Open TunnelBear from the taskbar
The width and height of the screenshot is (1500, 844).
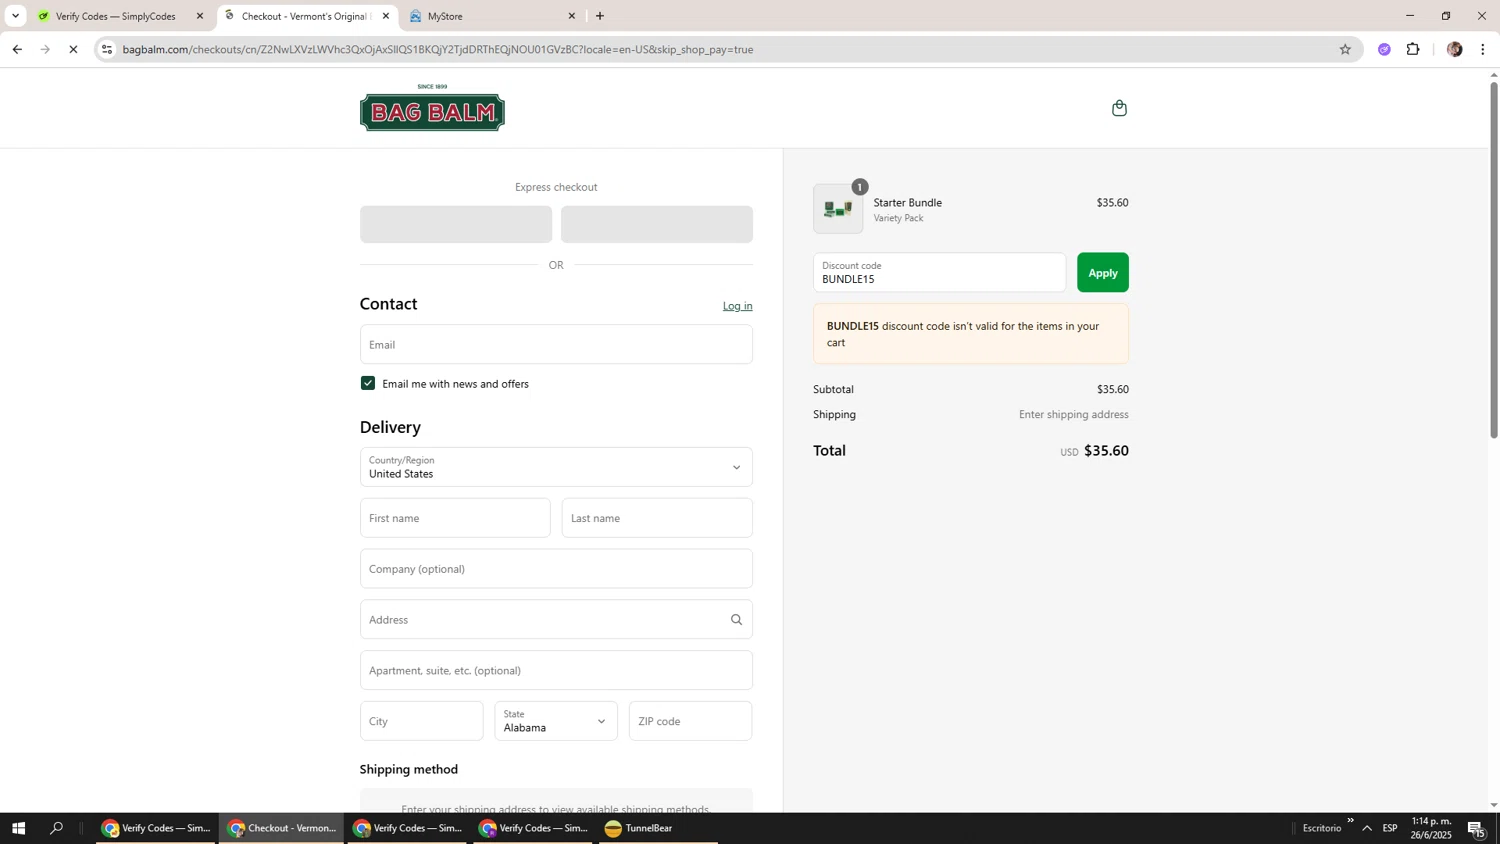(x=658, y=828)
